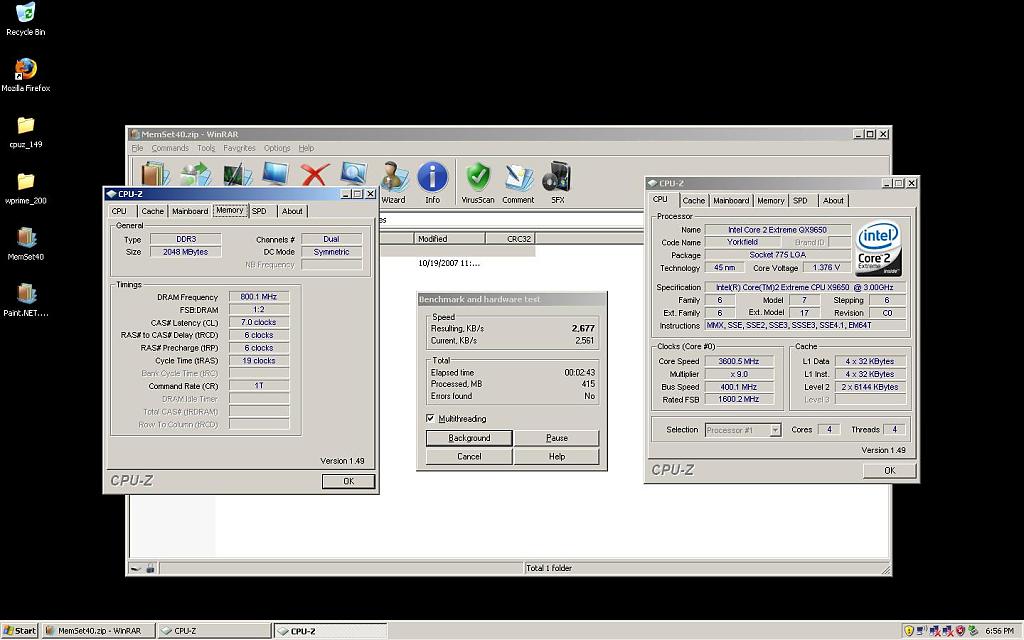The height and width of the screenshot is (640, 1024).
Task: Open About tab in left CPU-Z window
Action: click(x=292, y=211)
